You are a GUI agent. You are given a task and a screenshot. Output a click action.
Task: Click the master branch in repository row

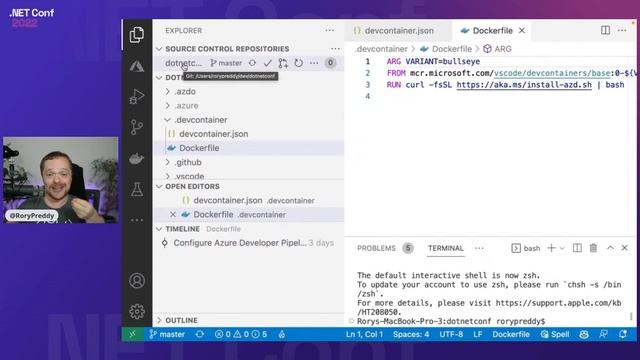point(226,63)
